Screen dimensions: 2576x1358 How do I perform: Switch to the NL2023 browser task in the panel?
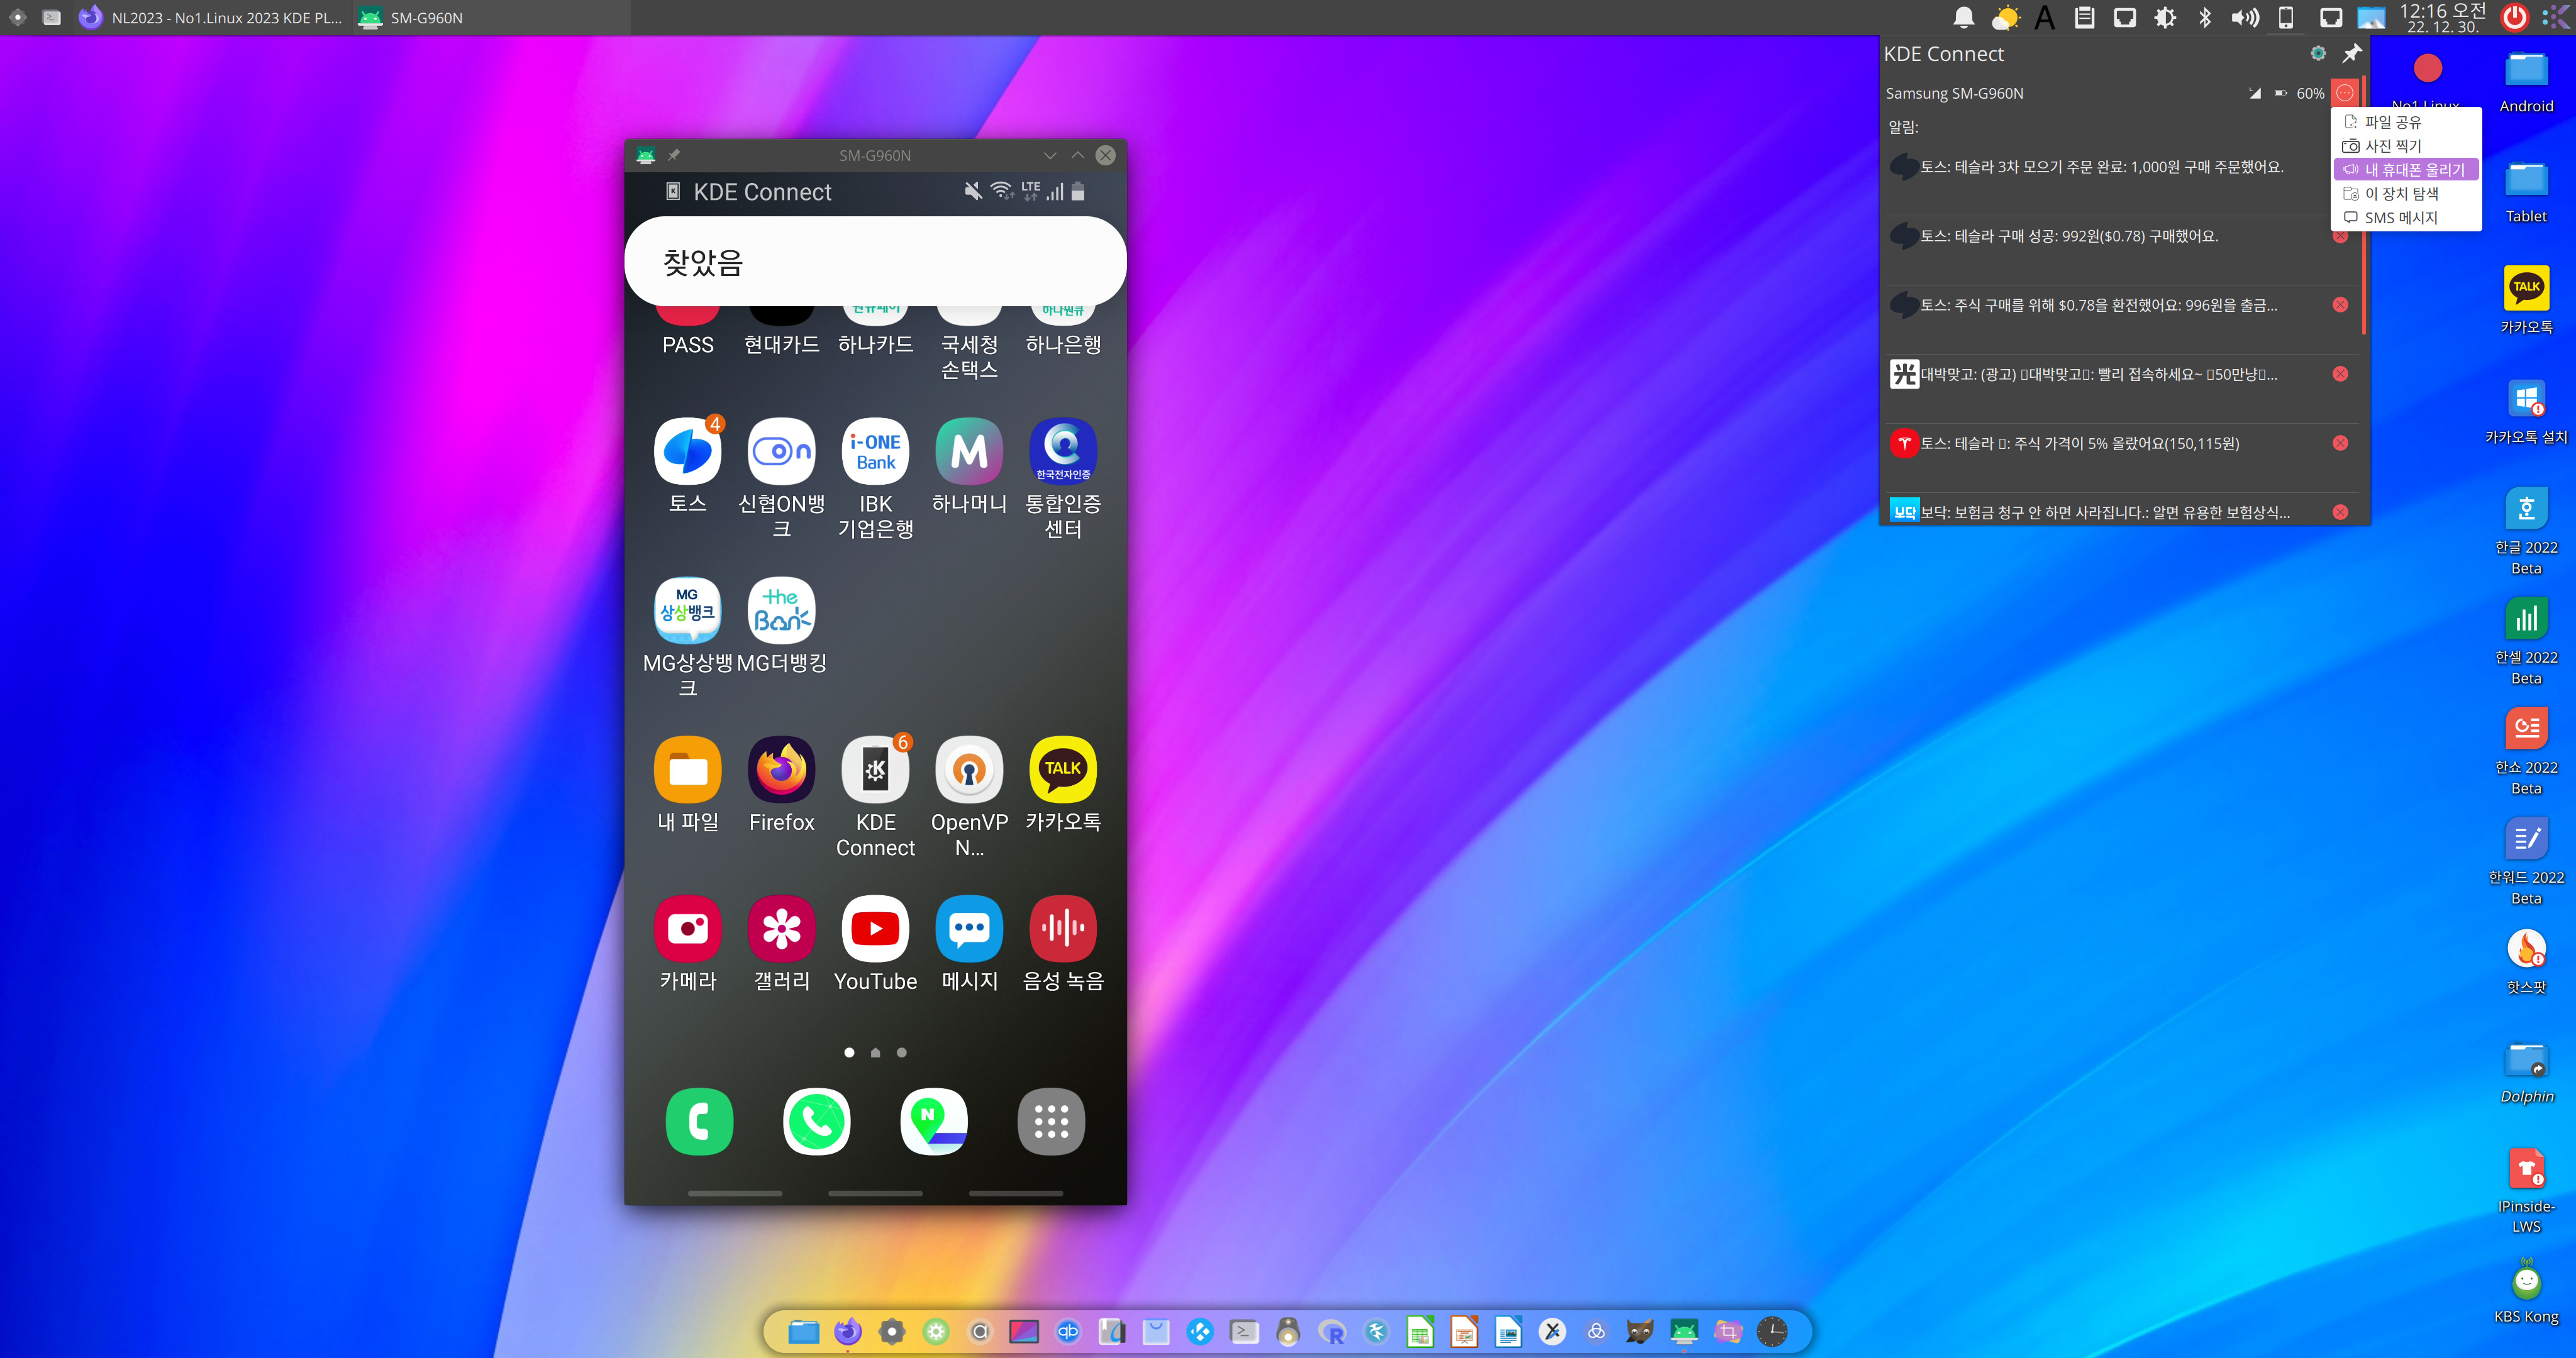click(211, 17)
